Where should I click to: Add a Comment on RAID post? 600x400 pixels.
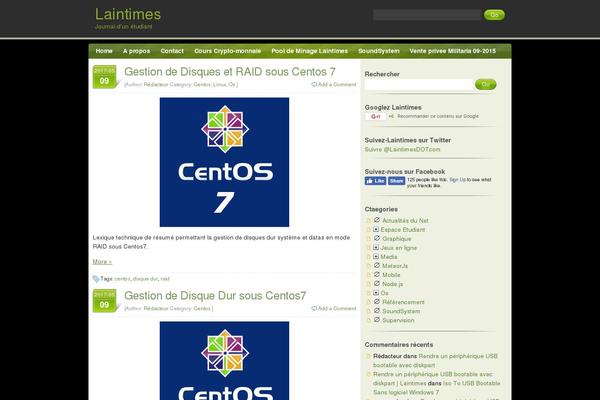click(337, 85)
